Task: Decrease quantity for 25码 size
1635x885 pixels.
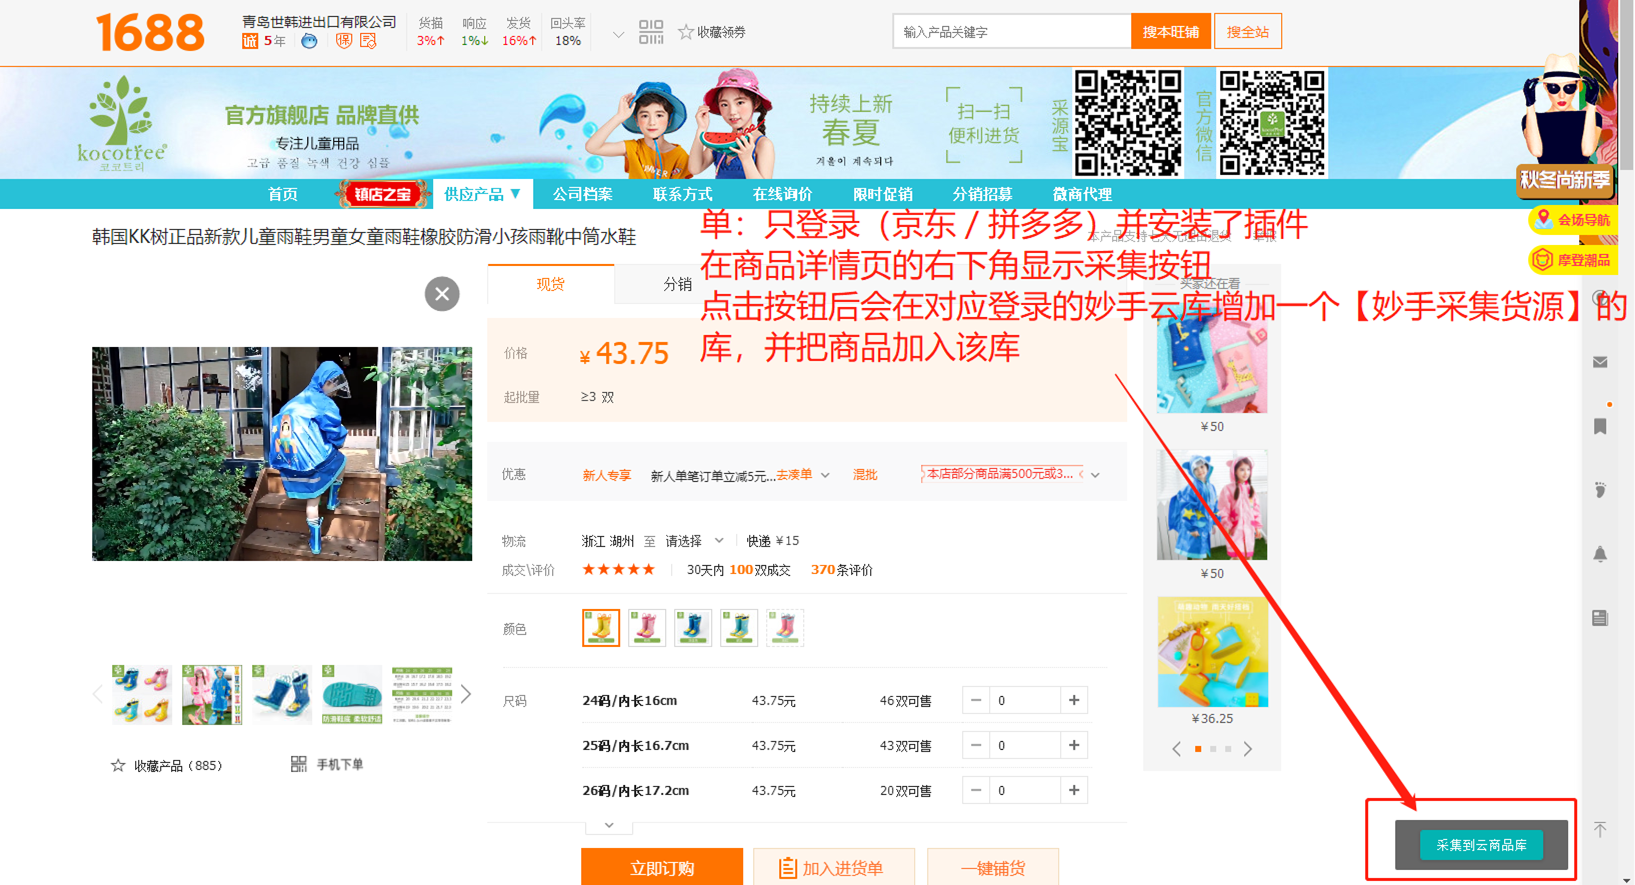Action: pyautogui.click(x=976, y=746)
